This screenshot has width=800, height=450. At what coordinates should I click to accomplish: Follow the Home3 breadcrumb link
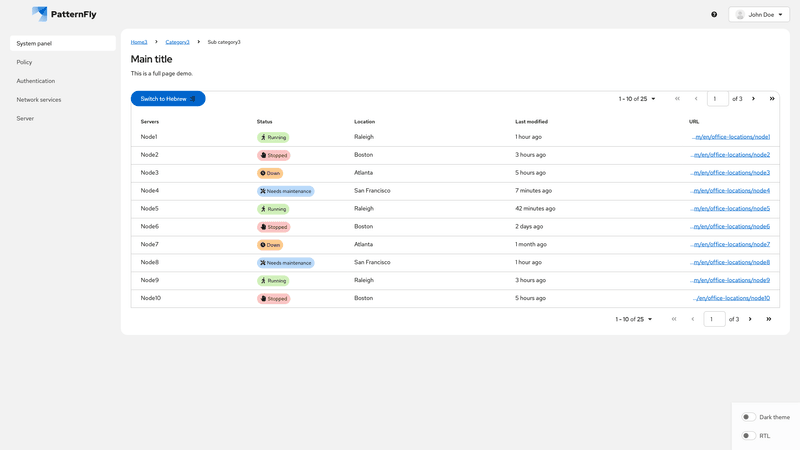click(139, 42)
